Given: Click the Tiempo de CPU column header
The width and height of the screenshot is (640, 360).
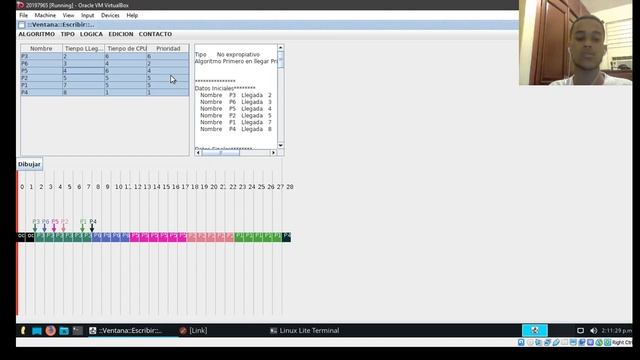Looking at the screenshot, I should tap(126, 49).
